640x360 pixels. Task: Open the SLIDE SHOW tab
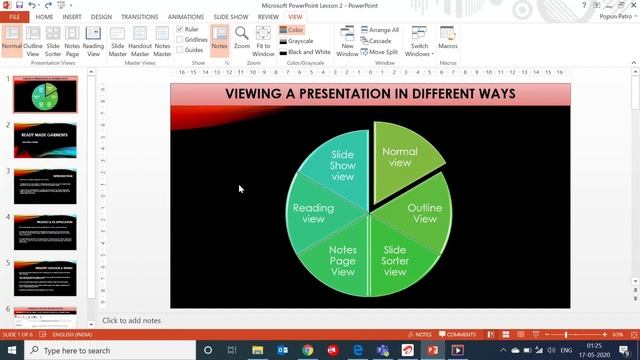coord(231,17)
